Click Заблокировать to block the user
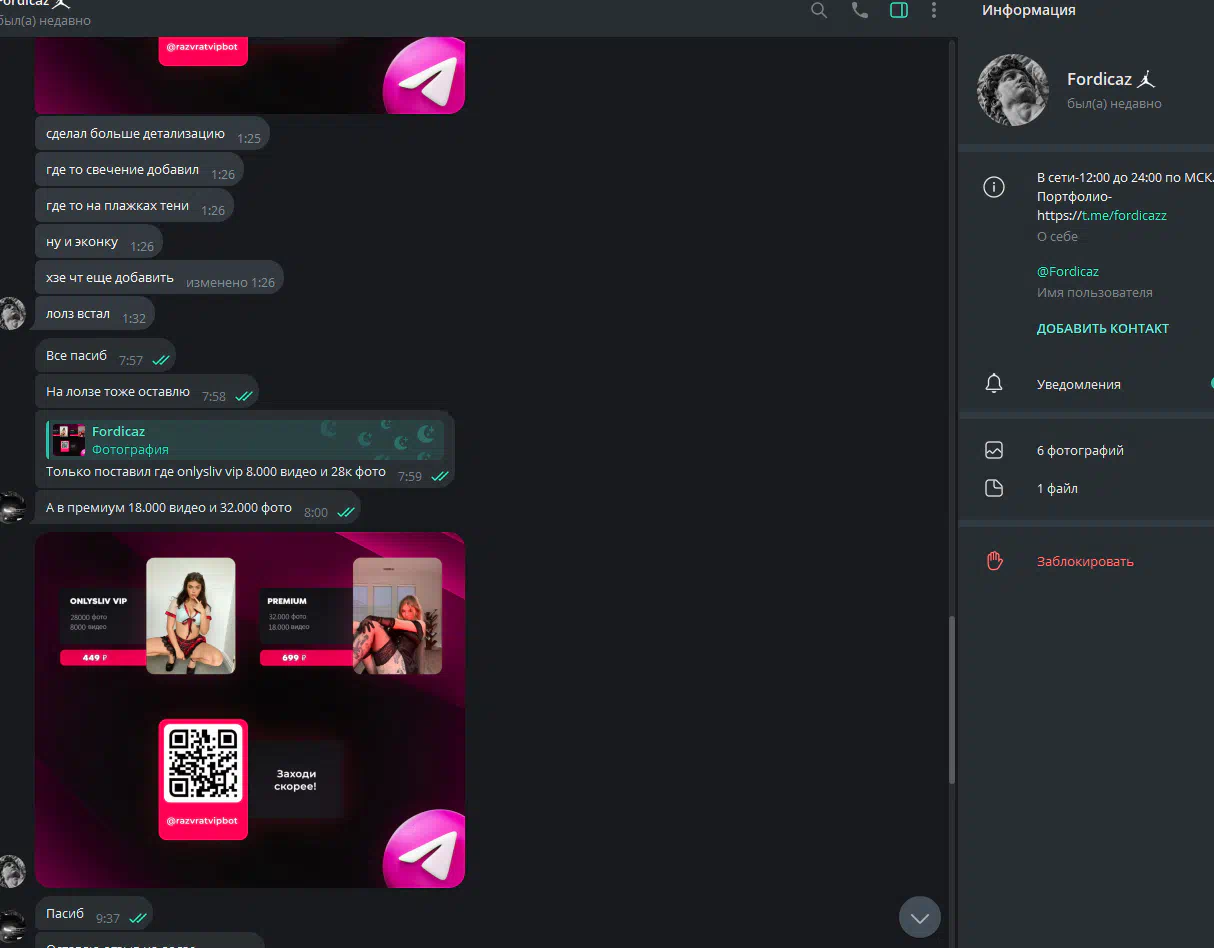 [1085, 561]
